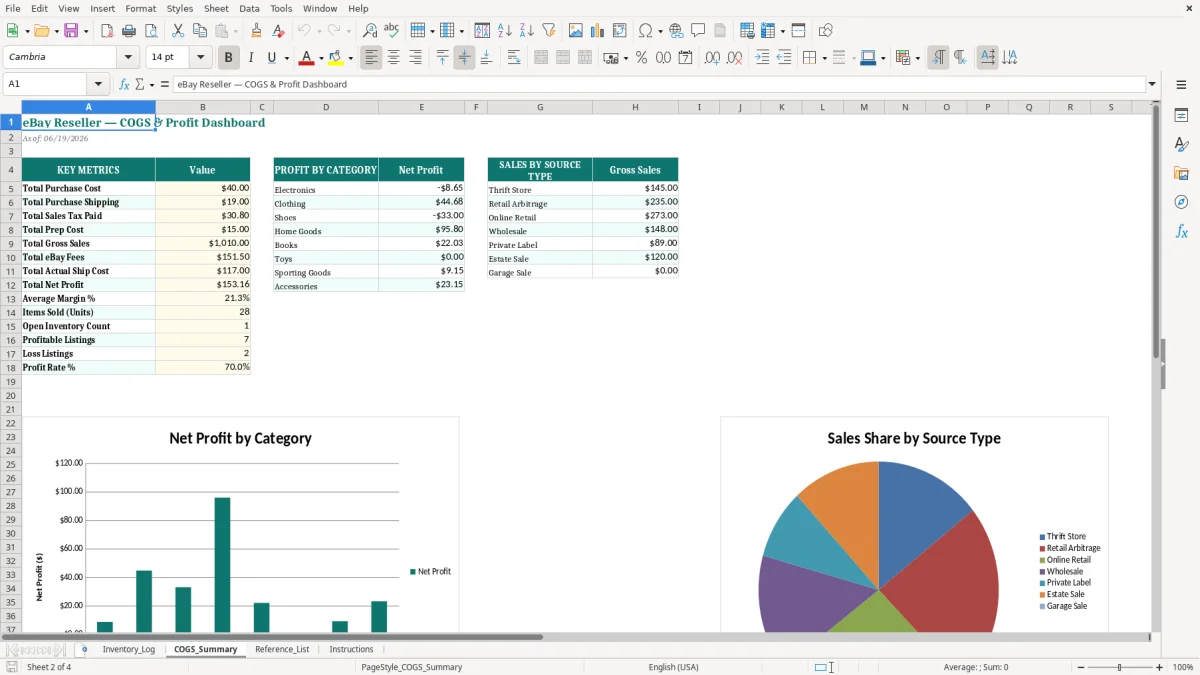Switch to the Inventory_Log sheet tab

pos(129,649)
